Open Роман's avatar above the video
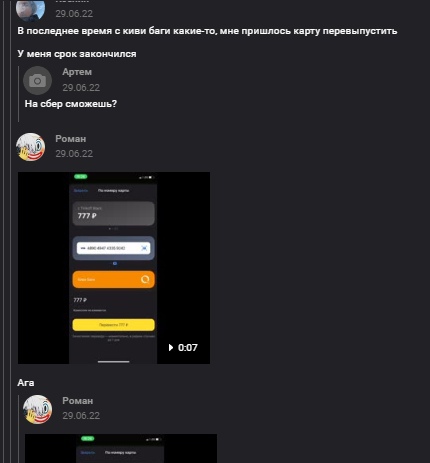Screen dimensions: 430x463 tap(31, 147)
